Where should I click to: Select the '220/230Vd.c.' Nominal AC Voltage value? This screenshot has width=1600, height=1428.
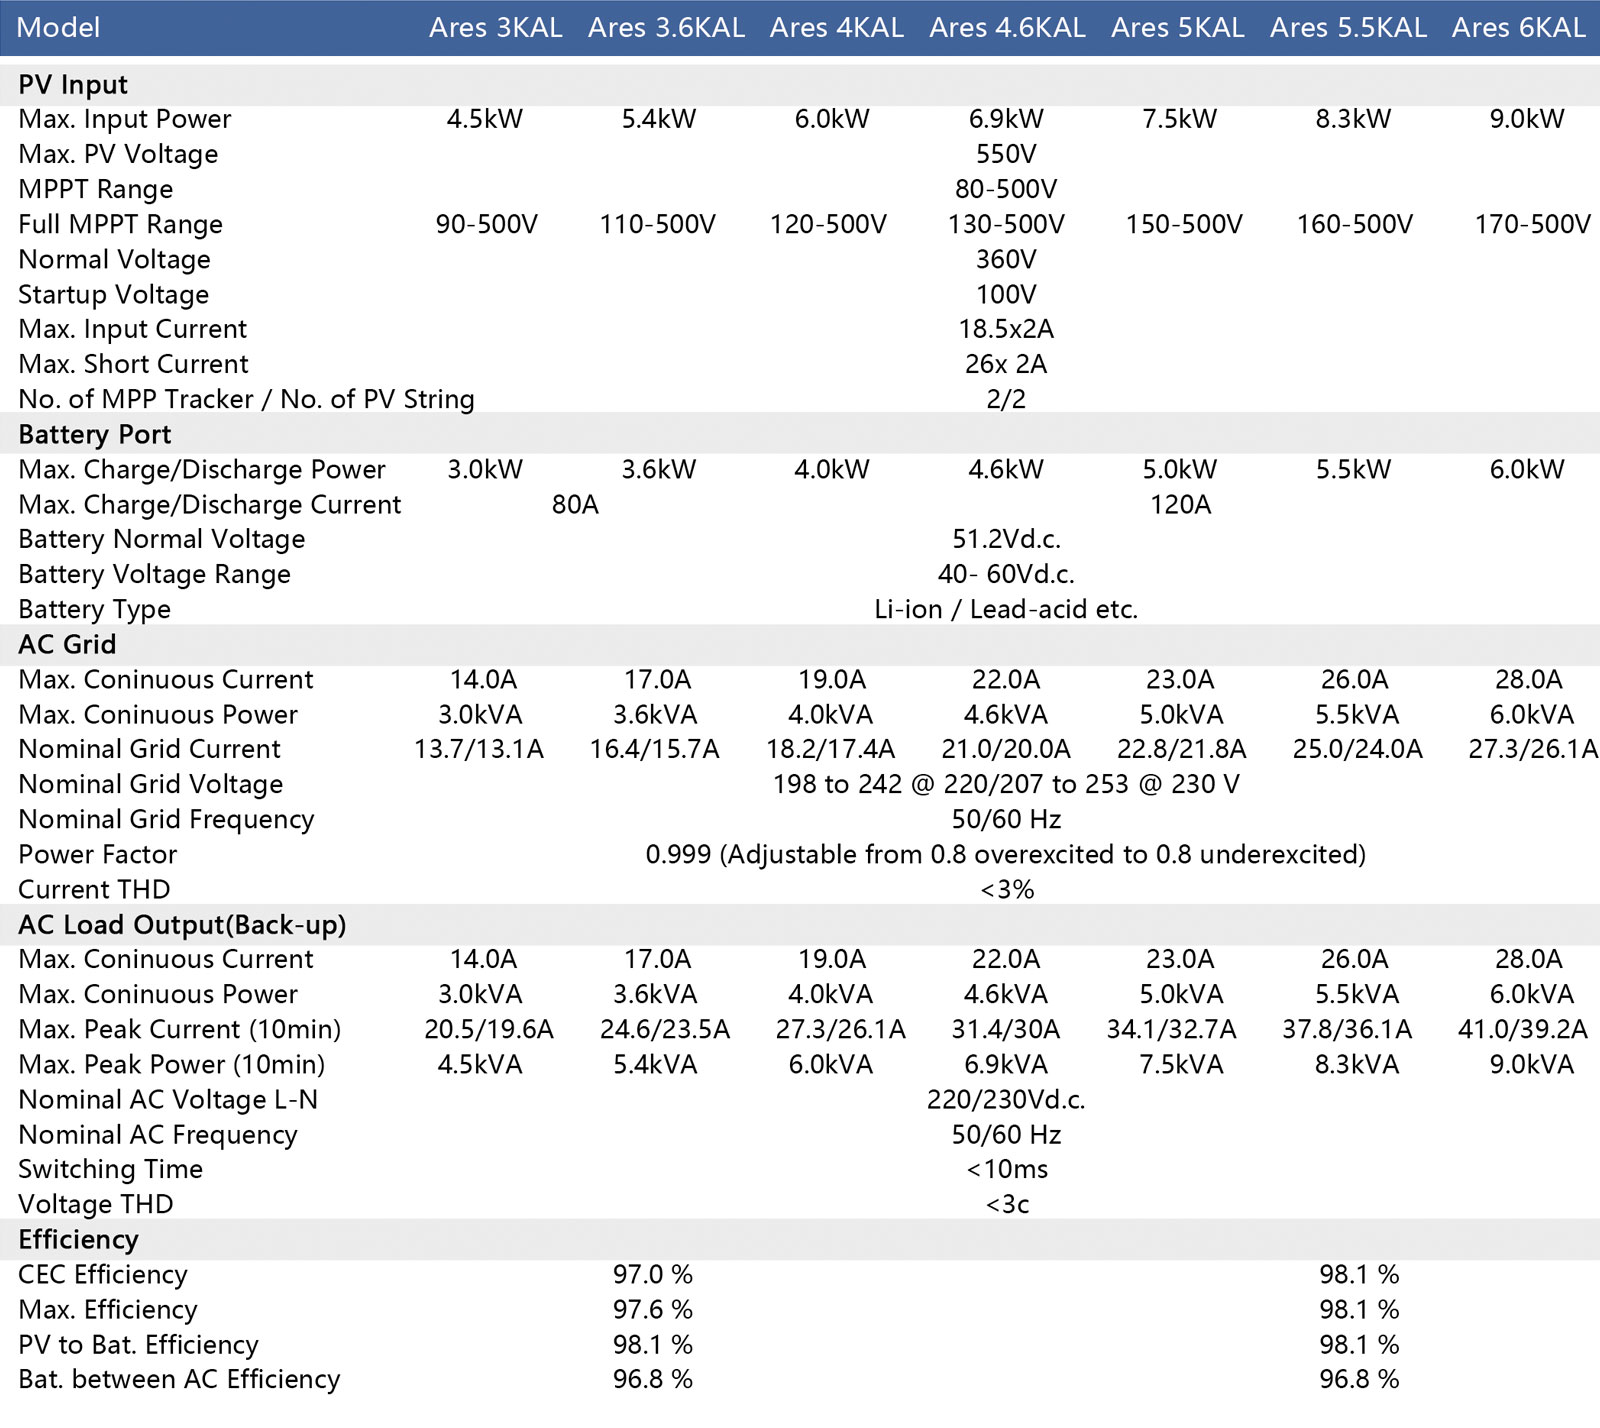pyautogui.click(x=1006, y=1100)
